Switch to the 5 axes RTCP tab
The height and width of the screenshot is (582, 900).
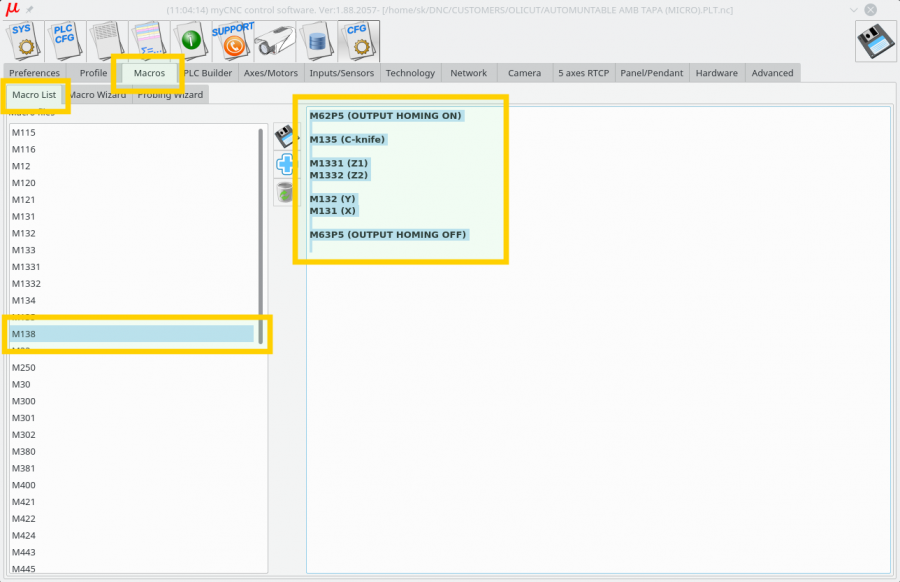(x=584, y=73)
